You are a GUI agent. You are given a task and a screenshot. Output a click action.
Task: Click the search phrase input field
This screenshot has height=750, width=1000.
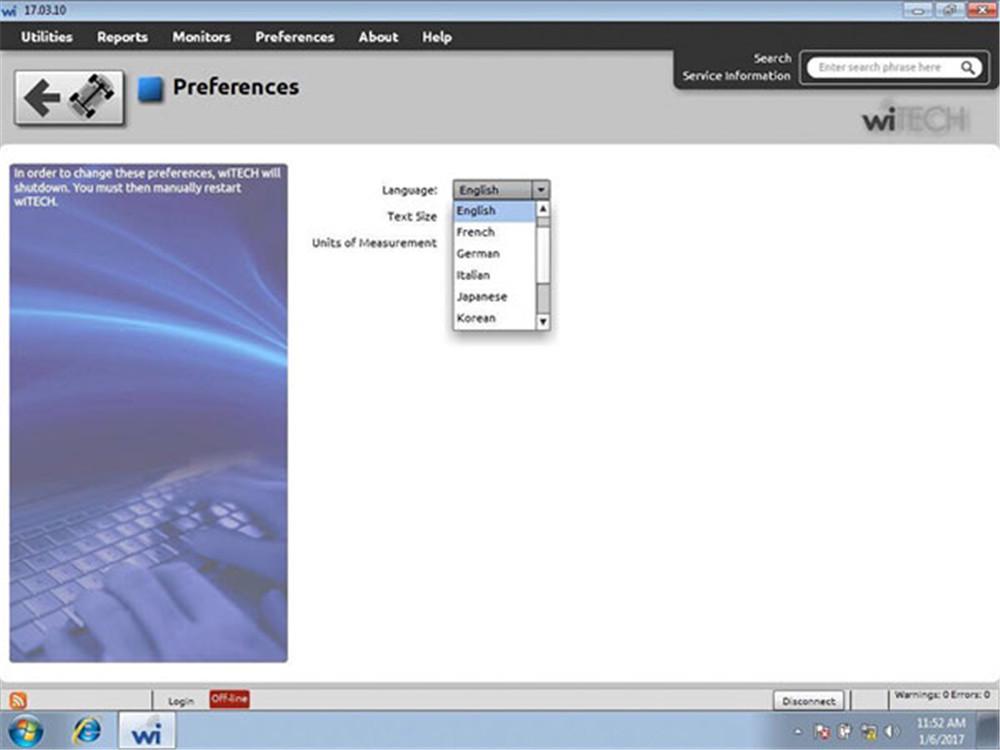pos(884,68)
